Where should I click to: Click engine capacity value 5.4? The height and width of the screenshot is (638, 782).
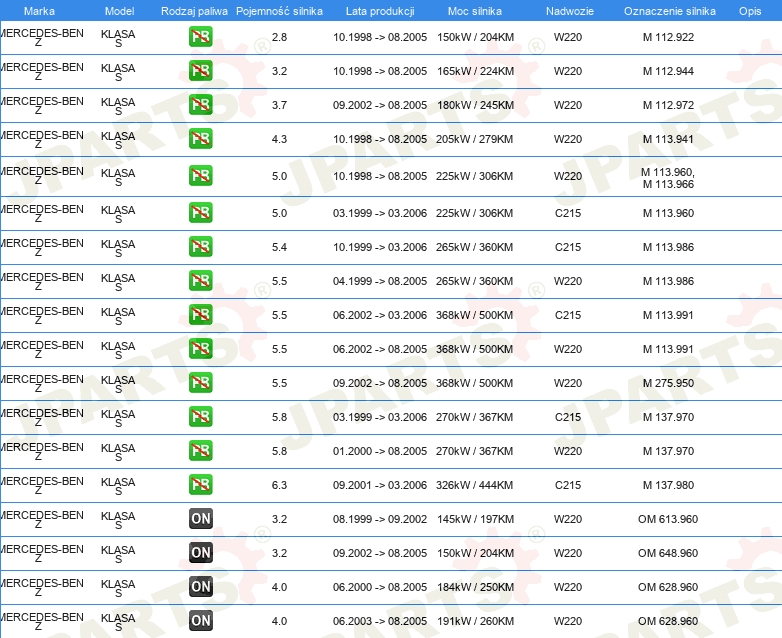point(279,247)
